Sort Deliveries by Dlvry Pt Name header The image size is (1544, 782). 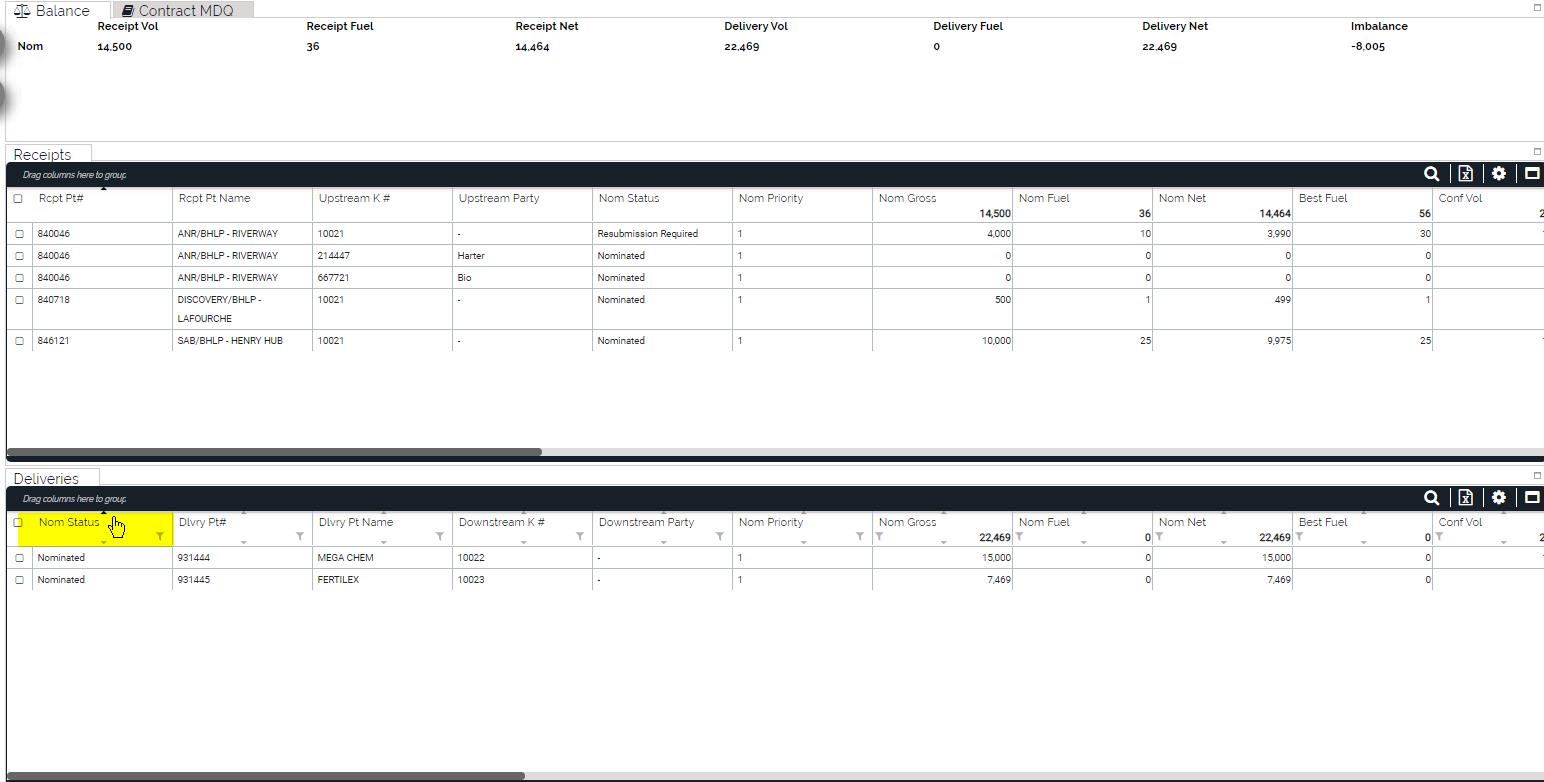[355, 522]
